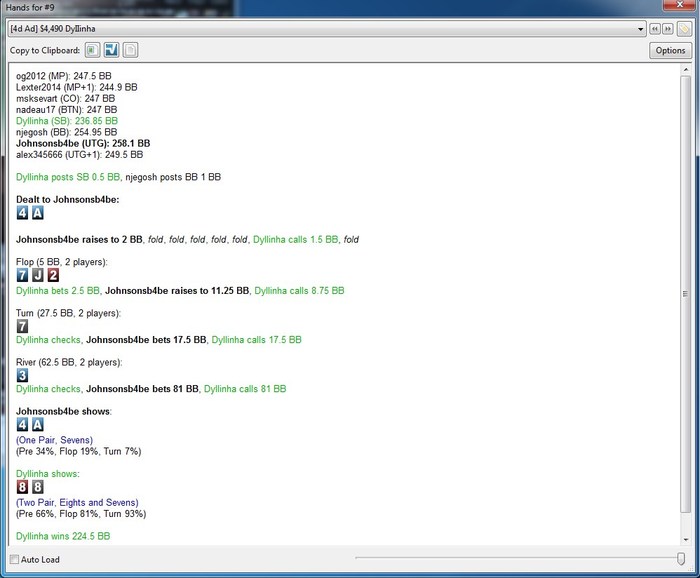Click the shown 4 card under Johnsonsb4be shows
This screenshot has width=700, height=578.
(x=22, y=424)
